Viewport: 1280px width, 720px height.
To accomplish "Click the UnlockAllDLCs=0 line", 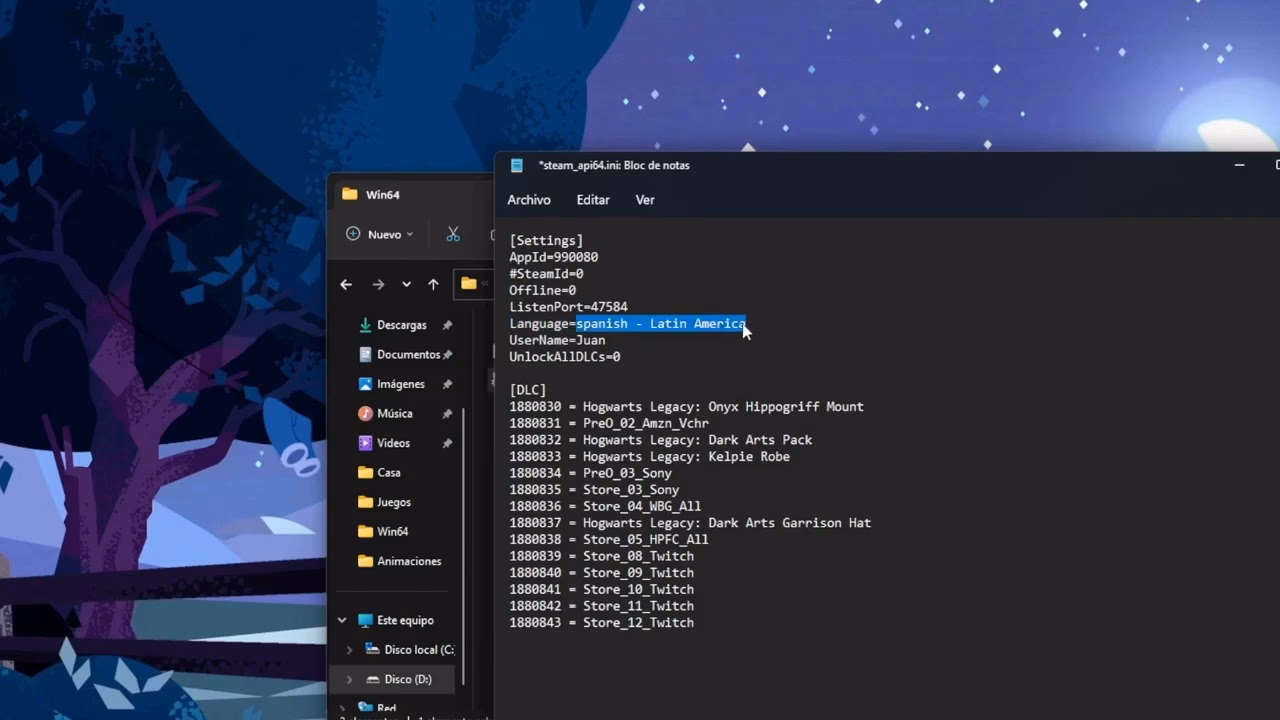I will point(565,357).
